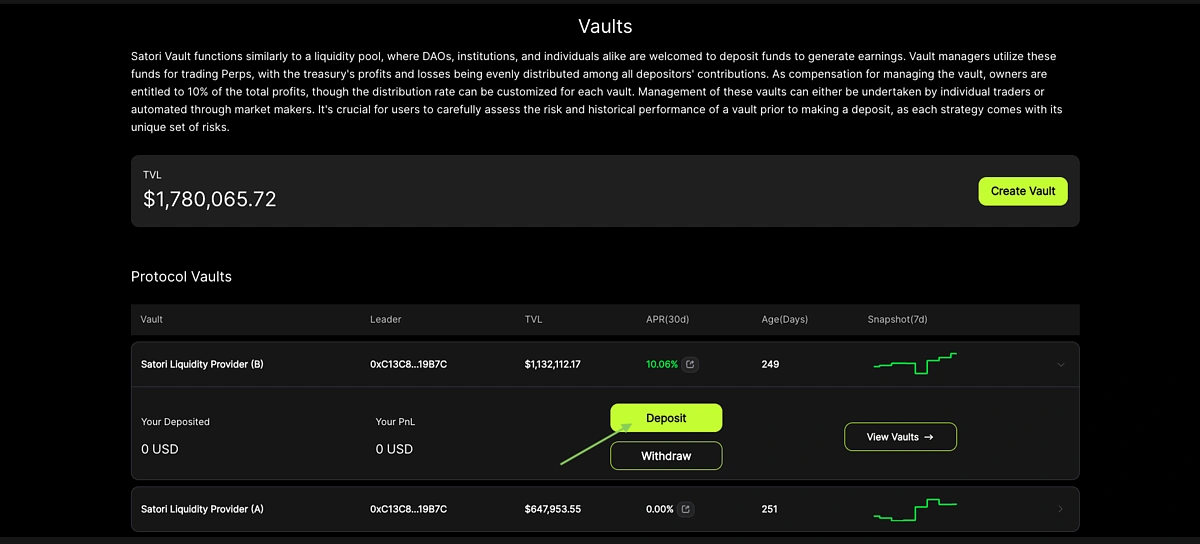Select the Age(Days) column header
The image size is (1200, 544).
point(785,319)
